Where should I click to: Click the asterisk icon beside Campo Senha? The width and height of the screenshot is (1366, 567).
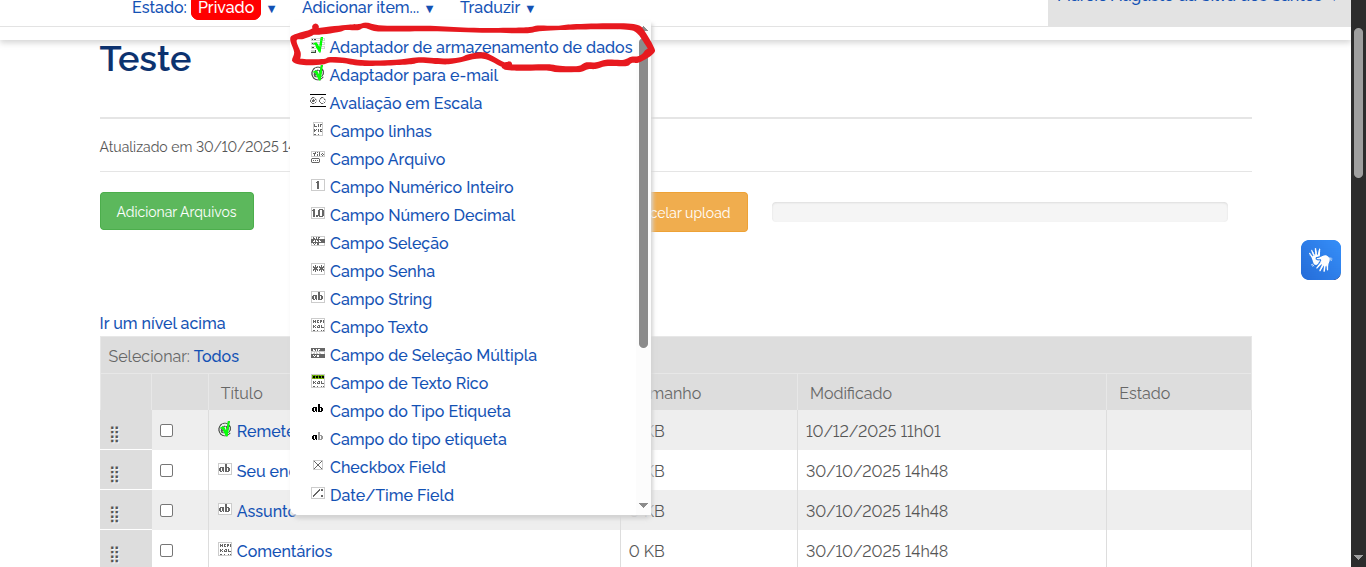(318, 269)
